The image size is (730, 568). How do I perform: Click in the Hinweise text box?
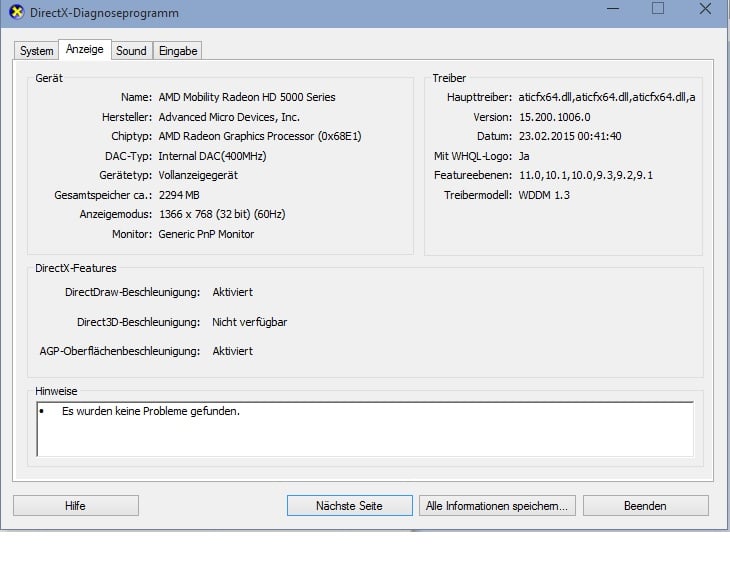point(365,429)
